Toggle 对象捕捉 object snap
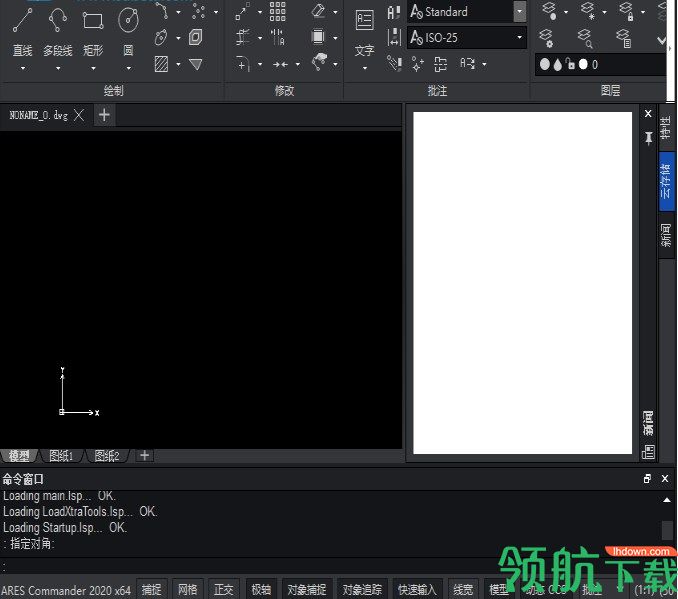This screenshot has height=599, width=678. pos(307,589)
